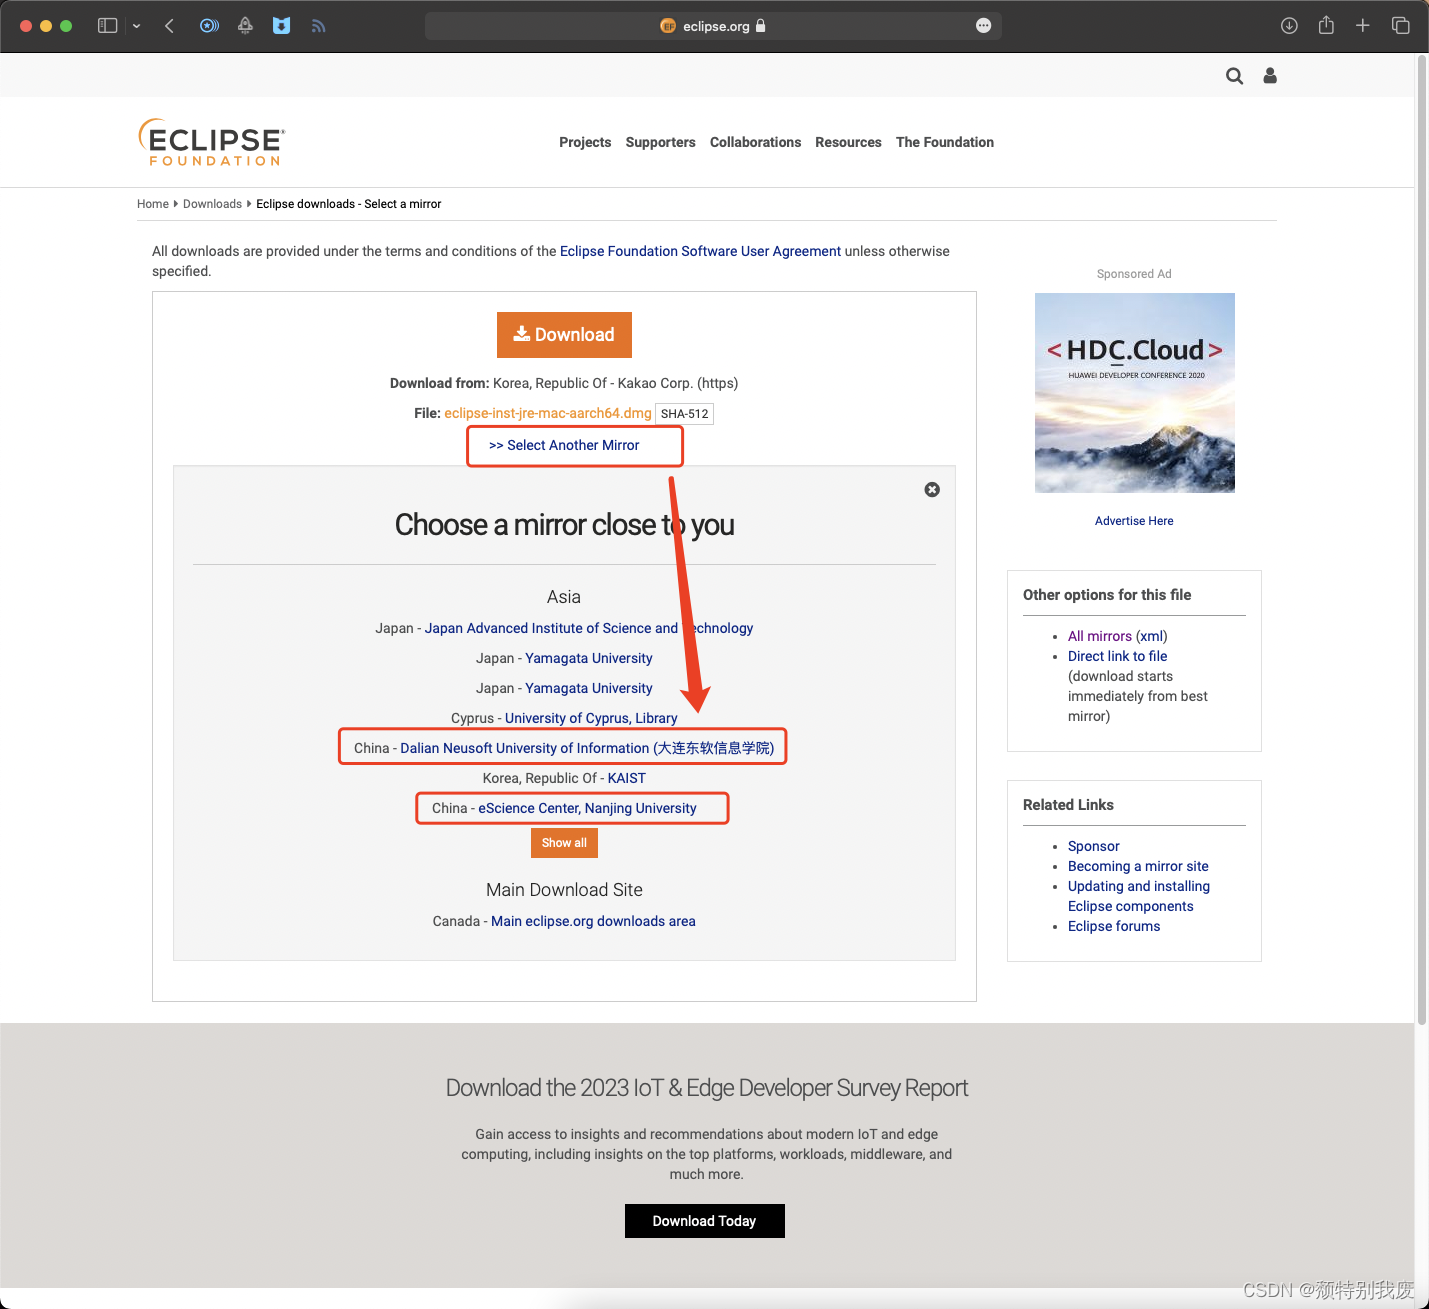Viewport: 1429px width, 1309px height.
Task: Open All mirrors link
Action: pos(1100,636)
